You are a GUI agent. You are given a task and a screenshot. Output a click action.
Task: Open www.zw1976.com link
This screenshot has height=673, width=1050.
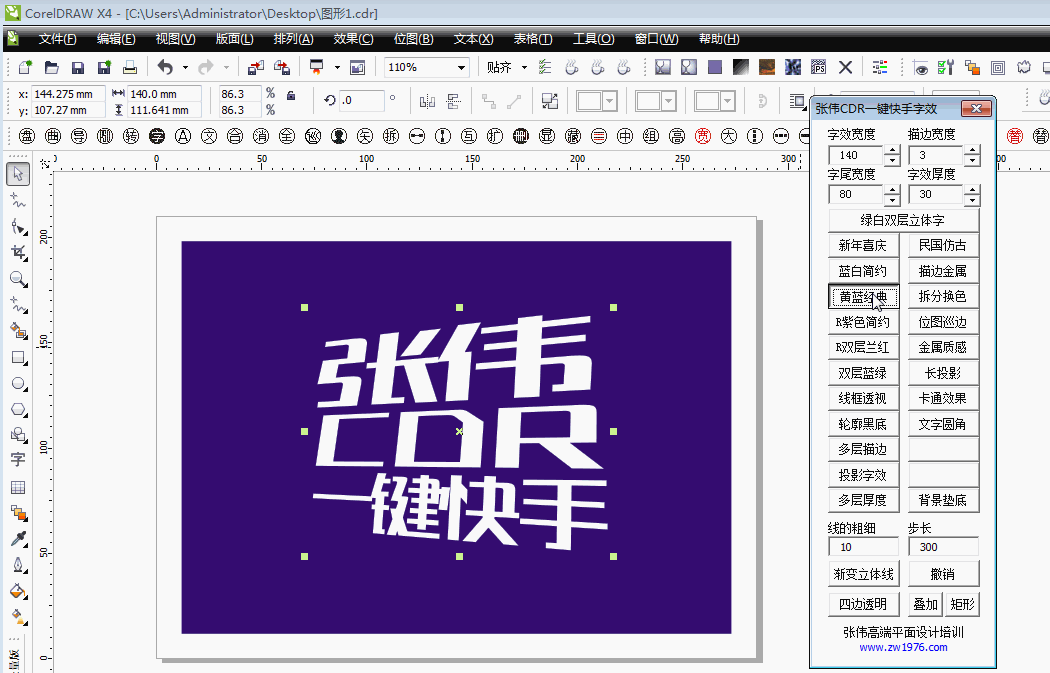point(903,647)
